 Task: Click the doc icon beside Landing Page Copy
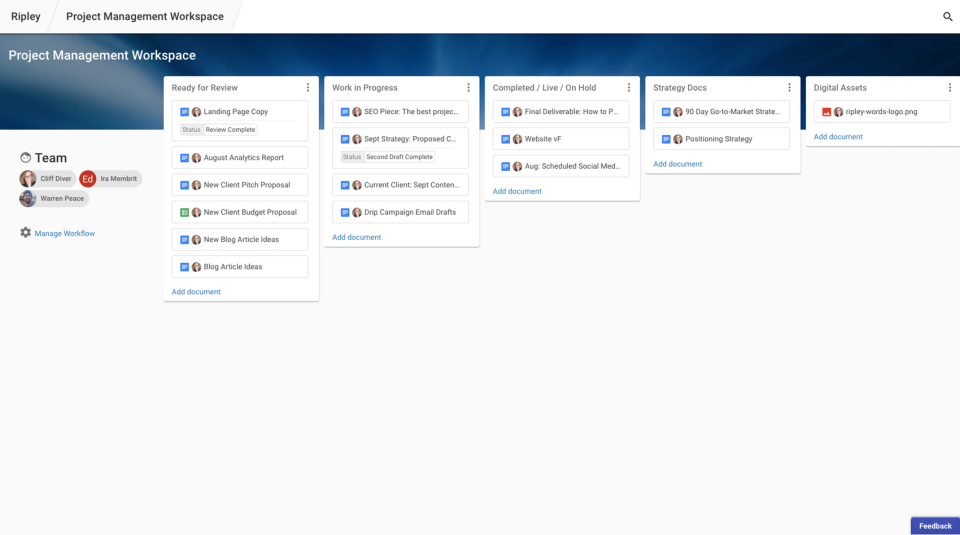pyautogui.click(x=185, y=112)
